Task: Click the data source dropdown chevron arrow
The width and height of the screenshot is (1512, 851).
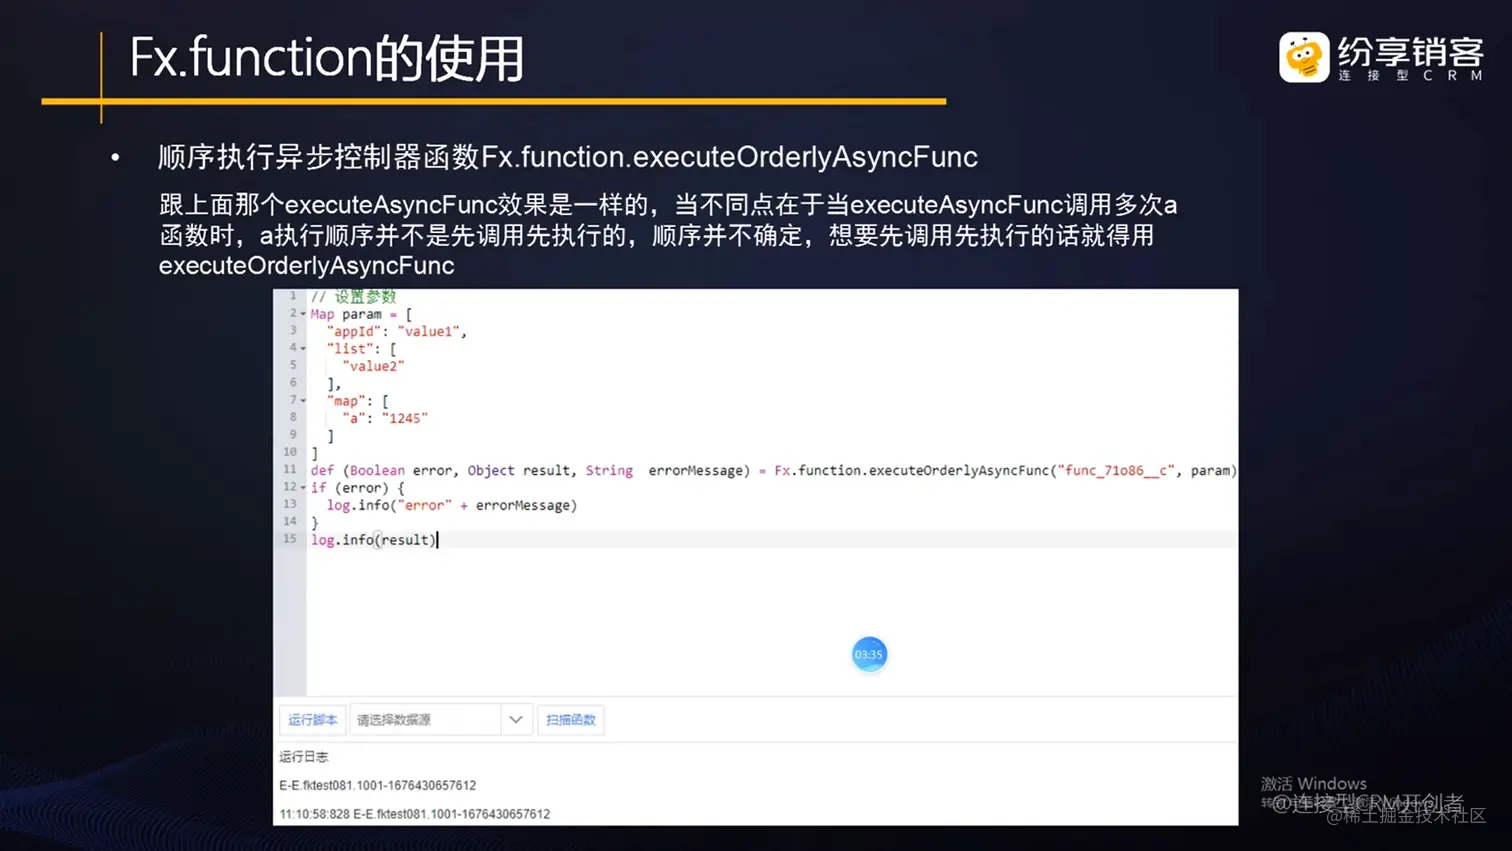Action: coord(516,720)
